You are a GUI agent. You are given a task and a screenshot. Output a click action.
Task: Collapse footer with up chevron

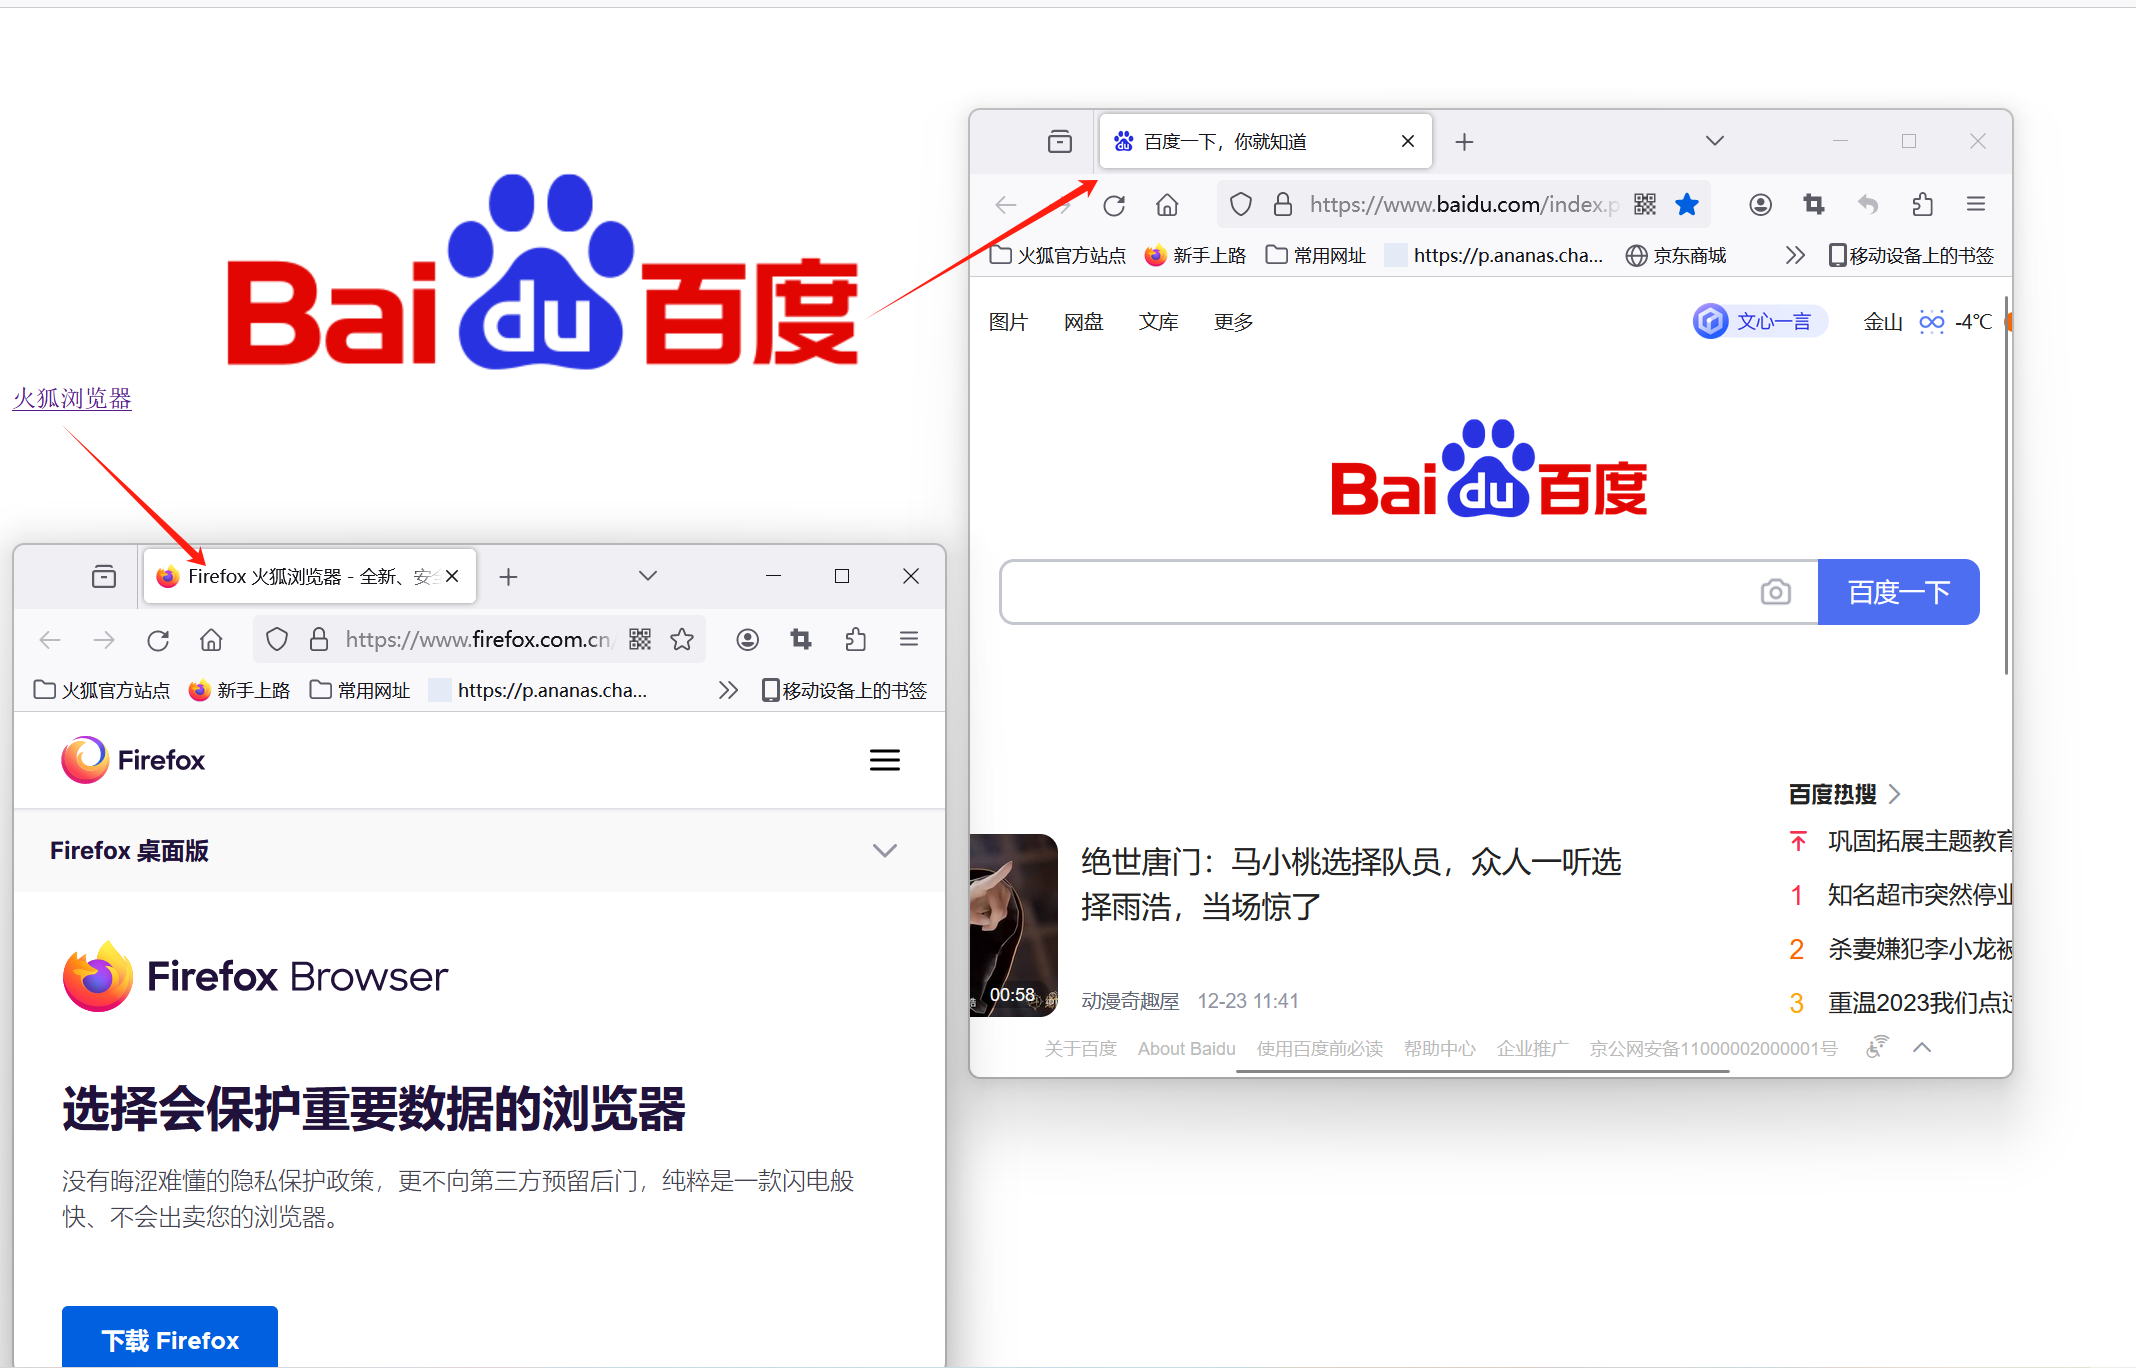coord(1922,1048)
